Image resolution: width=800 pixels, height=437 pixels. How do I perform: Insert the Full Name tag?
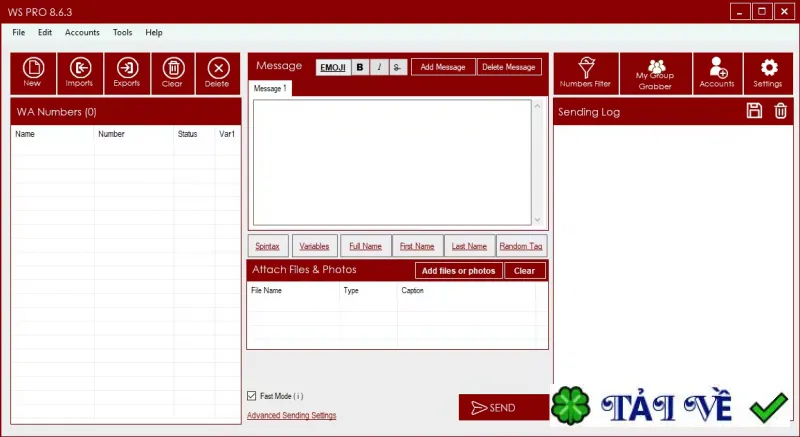point(365,246)
